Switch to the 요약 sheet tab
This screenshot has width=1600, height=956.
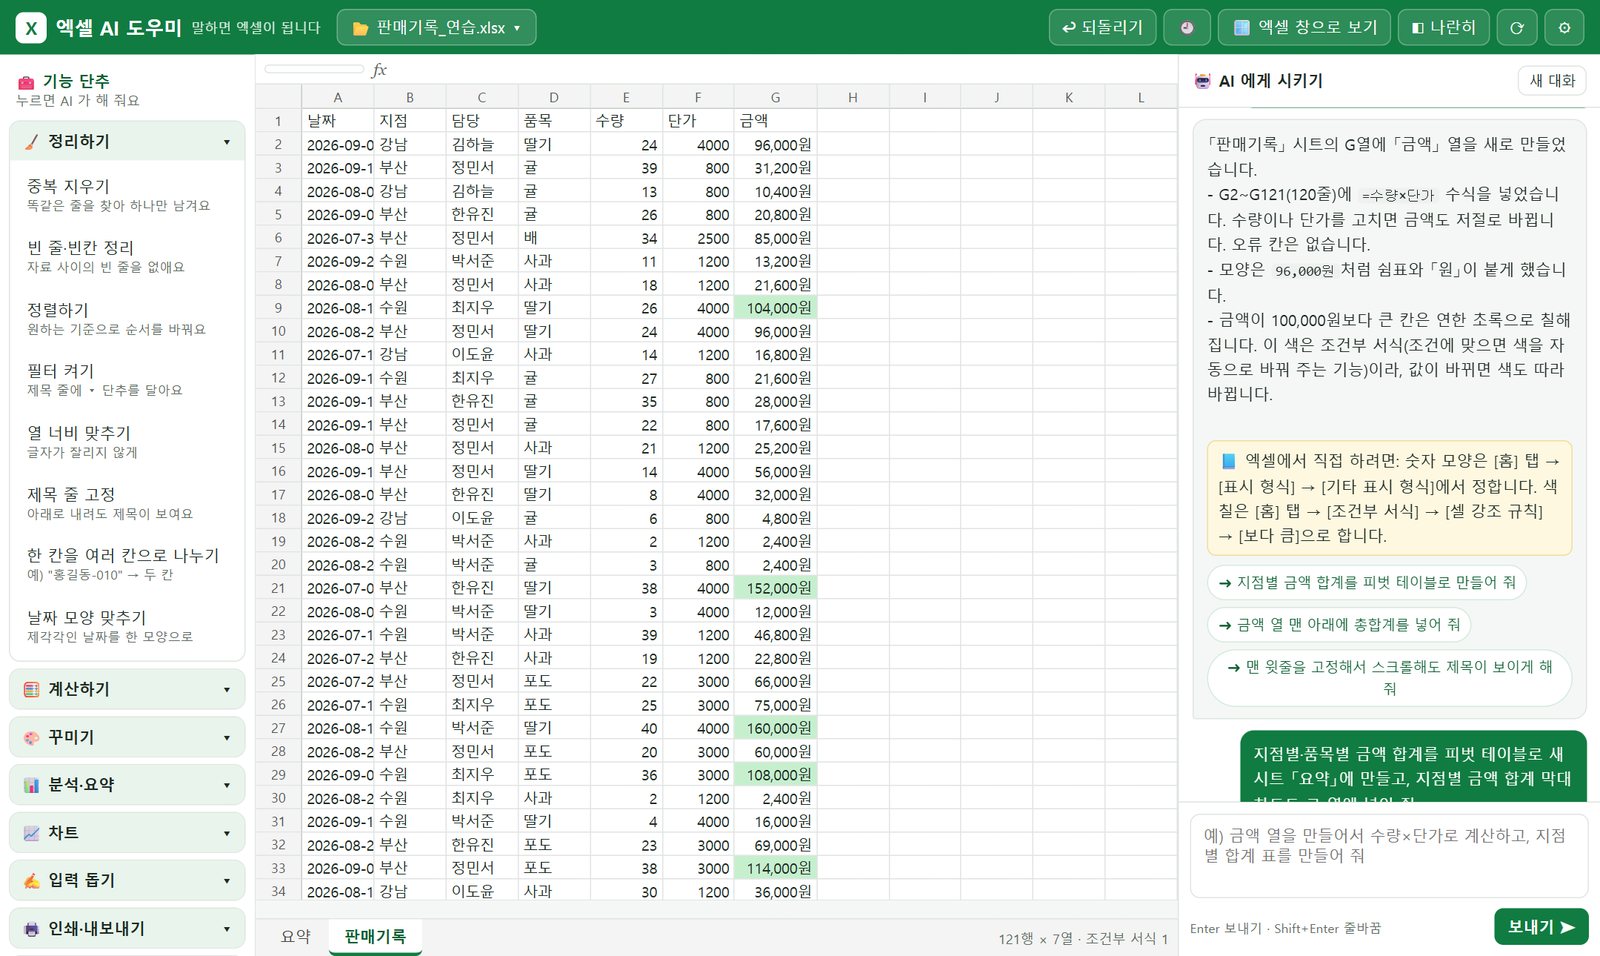point(295,937)
